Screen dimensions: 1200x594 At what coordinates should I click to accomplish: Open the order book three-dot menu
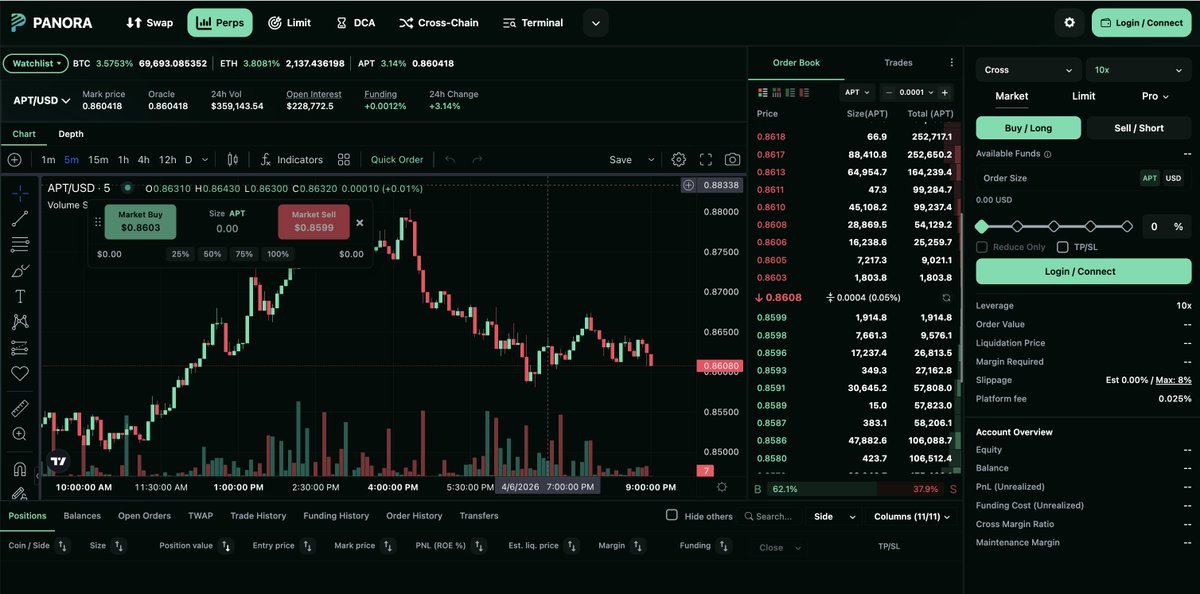(x=952, y=63)
